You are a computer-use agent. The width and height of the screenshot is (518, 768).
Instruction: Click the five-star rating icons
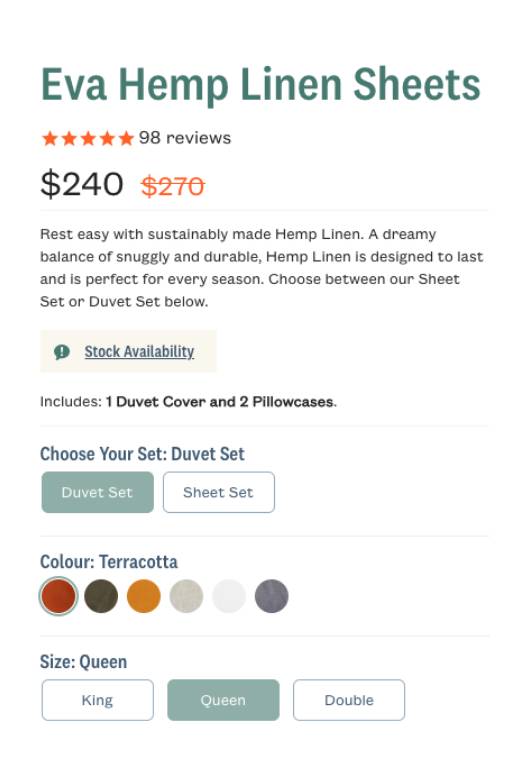88,138
